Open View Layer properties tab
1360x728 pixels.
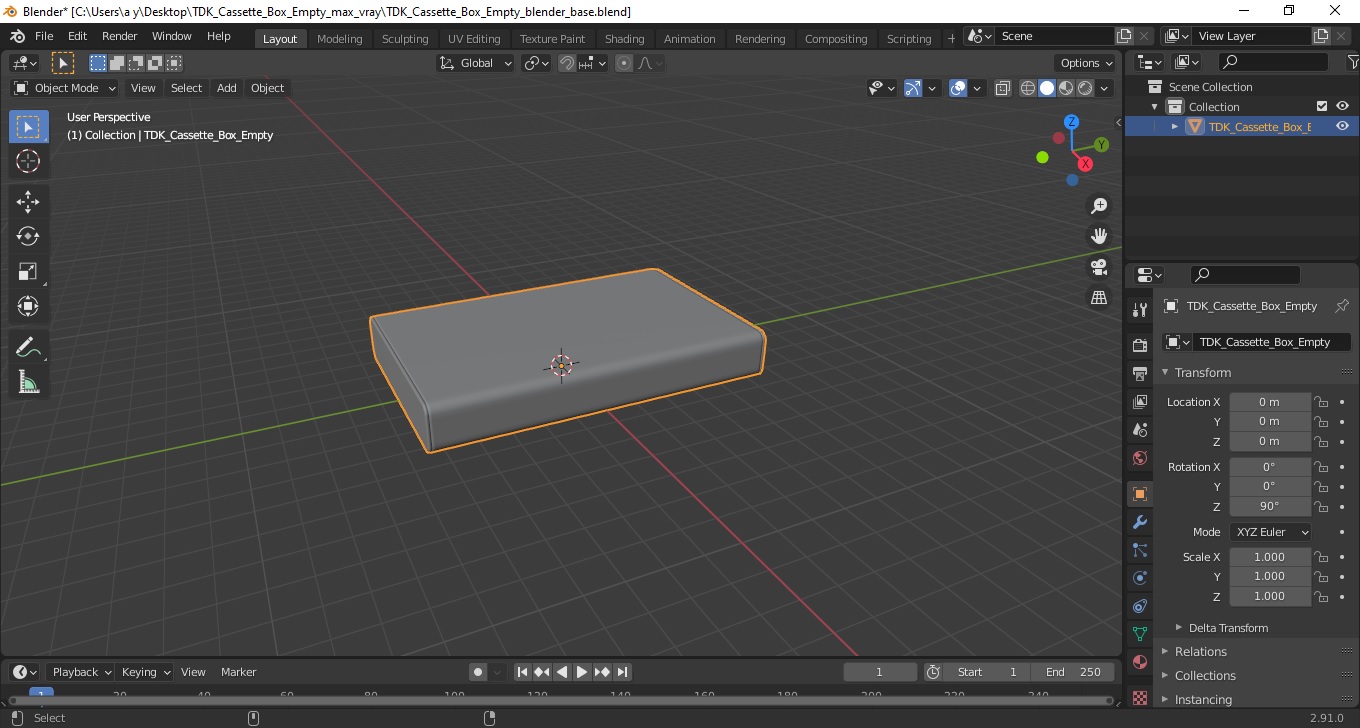click(x=1140, y=401)
